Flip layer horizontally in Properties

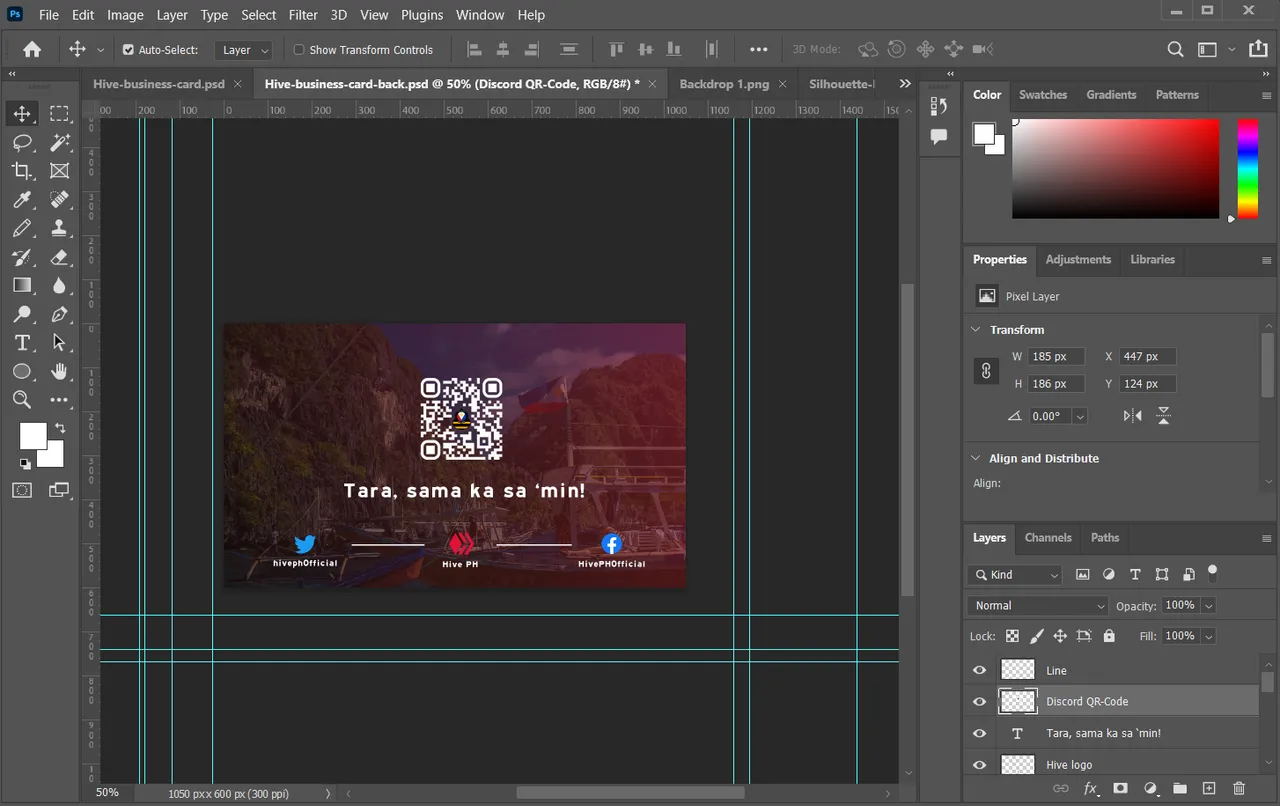[1132, 416]
